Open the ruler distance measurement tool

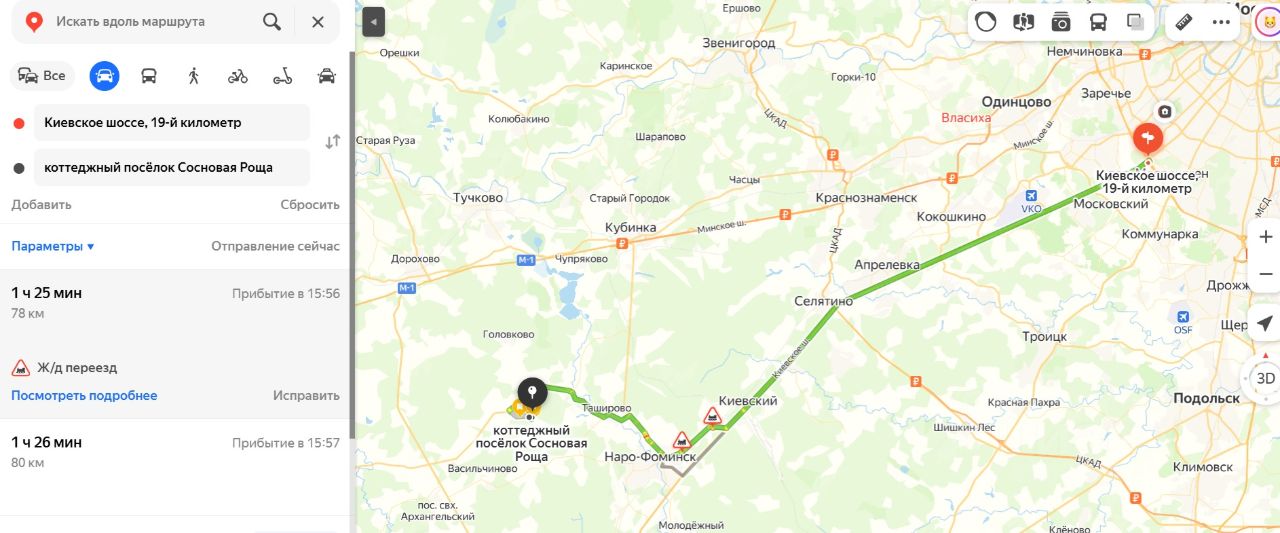click(1185, 21)
